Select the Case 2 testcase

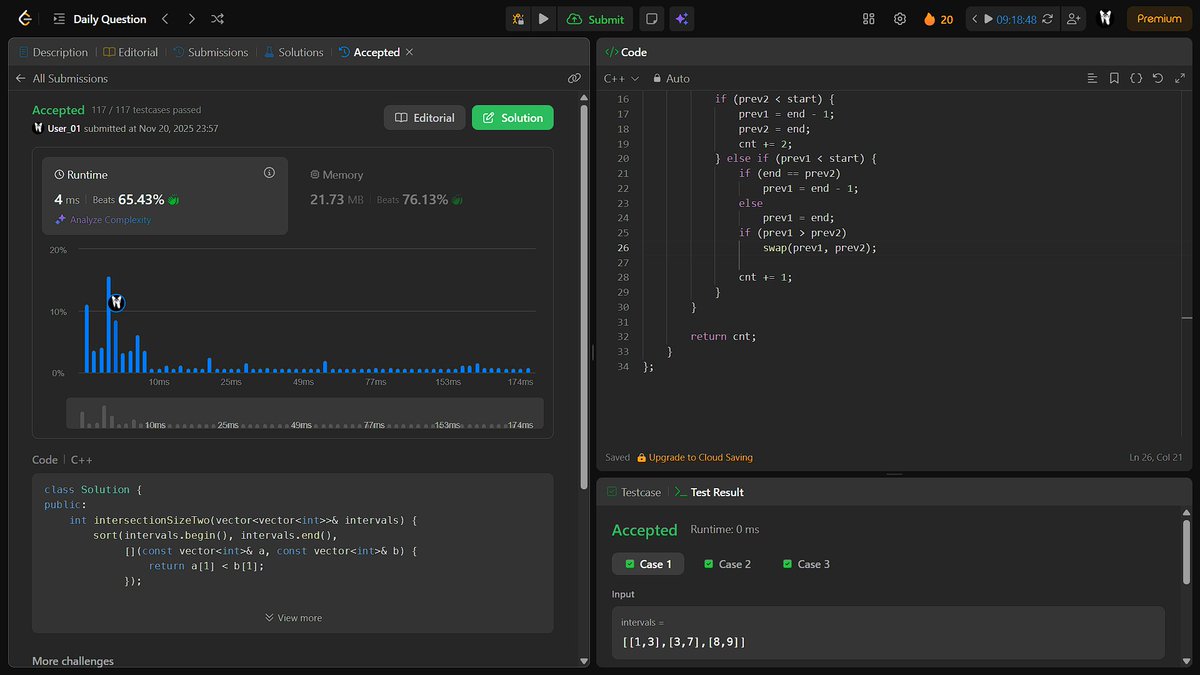coord(727,564)
